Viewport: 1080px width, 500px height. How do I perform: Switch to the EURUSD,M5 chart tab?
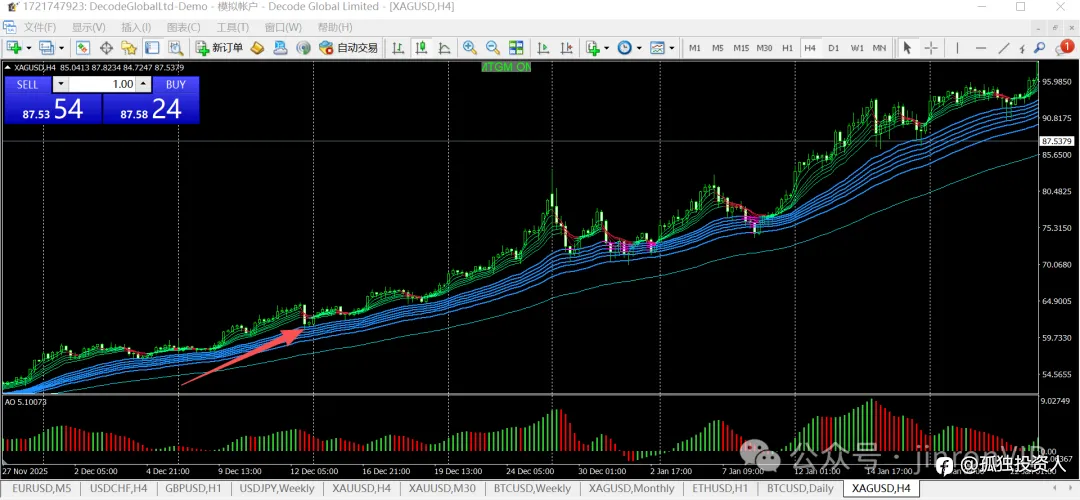[41, 488]
